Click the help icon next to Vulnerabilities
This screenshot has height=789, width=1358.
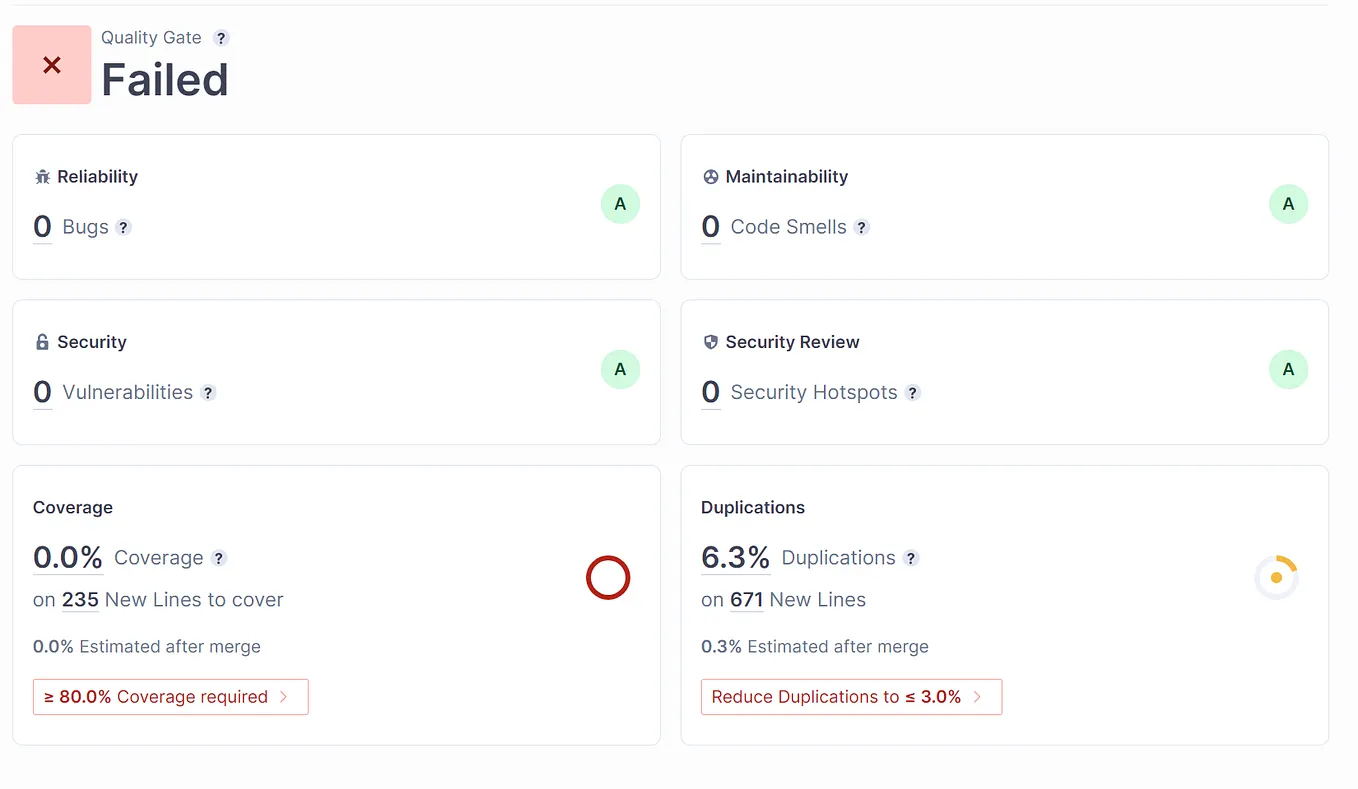point(208,392)
